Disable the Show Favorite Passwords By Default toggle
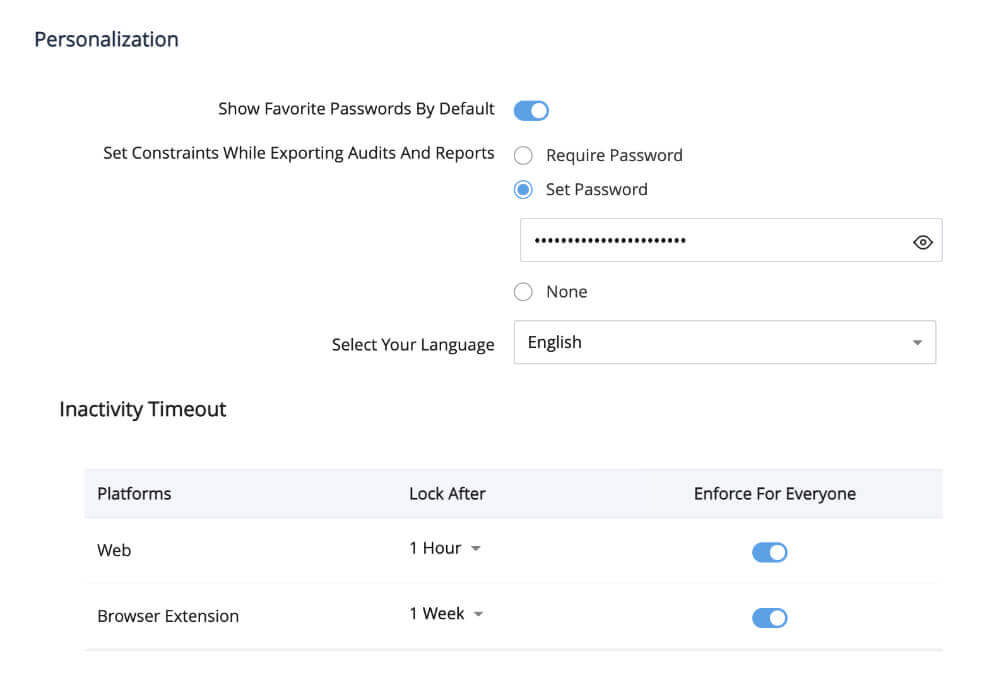The height and width of the screenshot is (694, 982). pos(531,109)
